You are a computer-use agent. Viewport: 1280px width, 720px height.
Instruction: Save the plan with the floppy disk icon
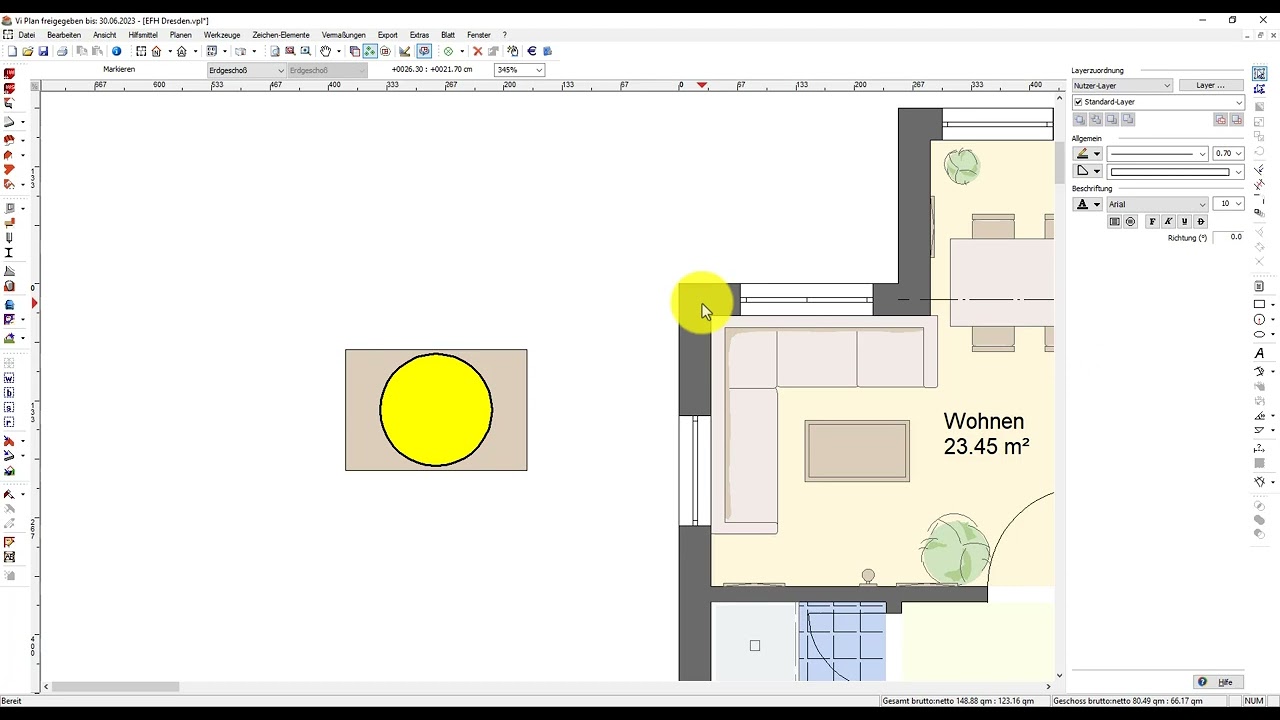(x=43, y=51)
